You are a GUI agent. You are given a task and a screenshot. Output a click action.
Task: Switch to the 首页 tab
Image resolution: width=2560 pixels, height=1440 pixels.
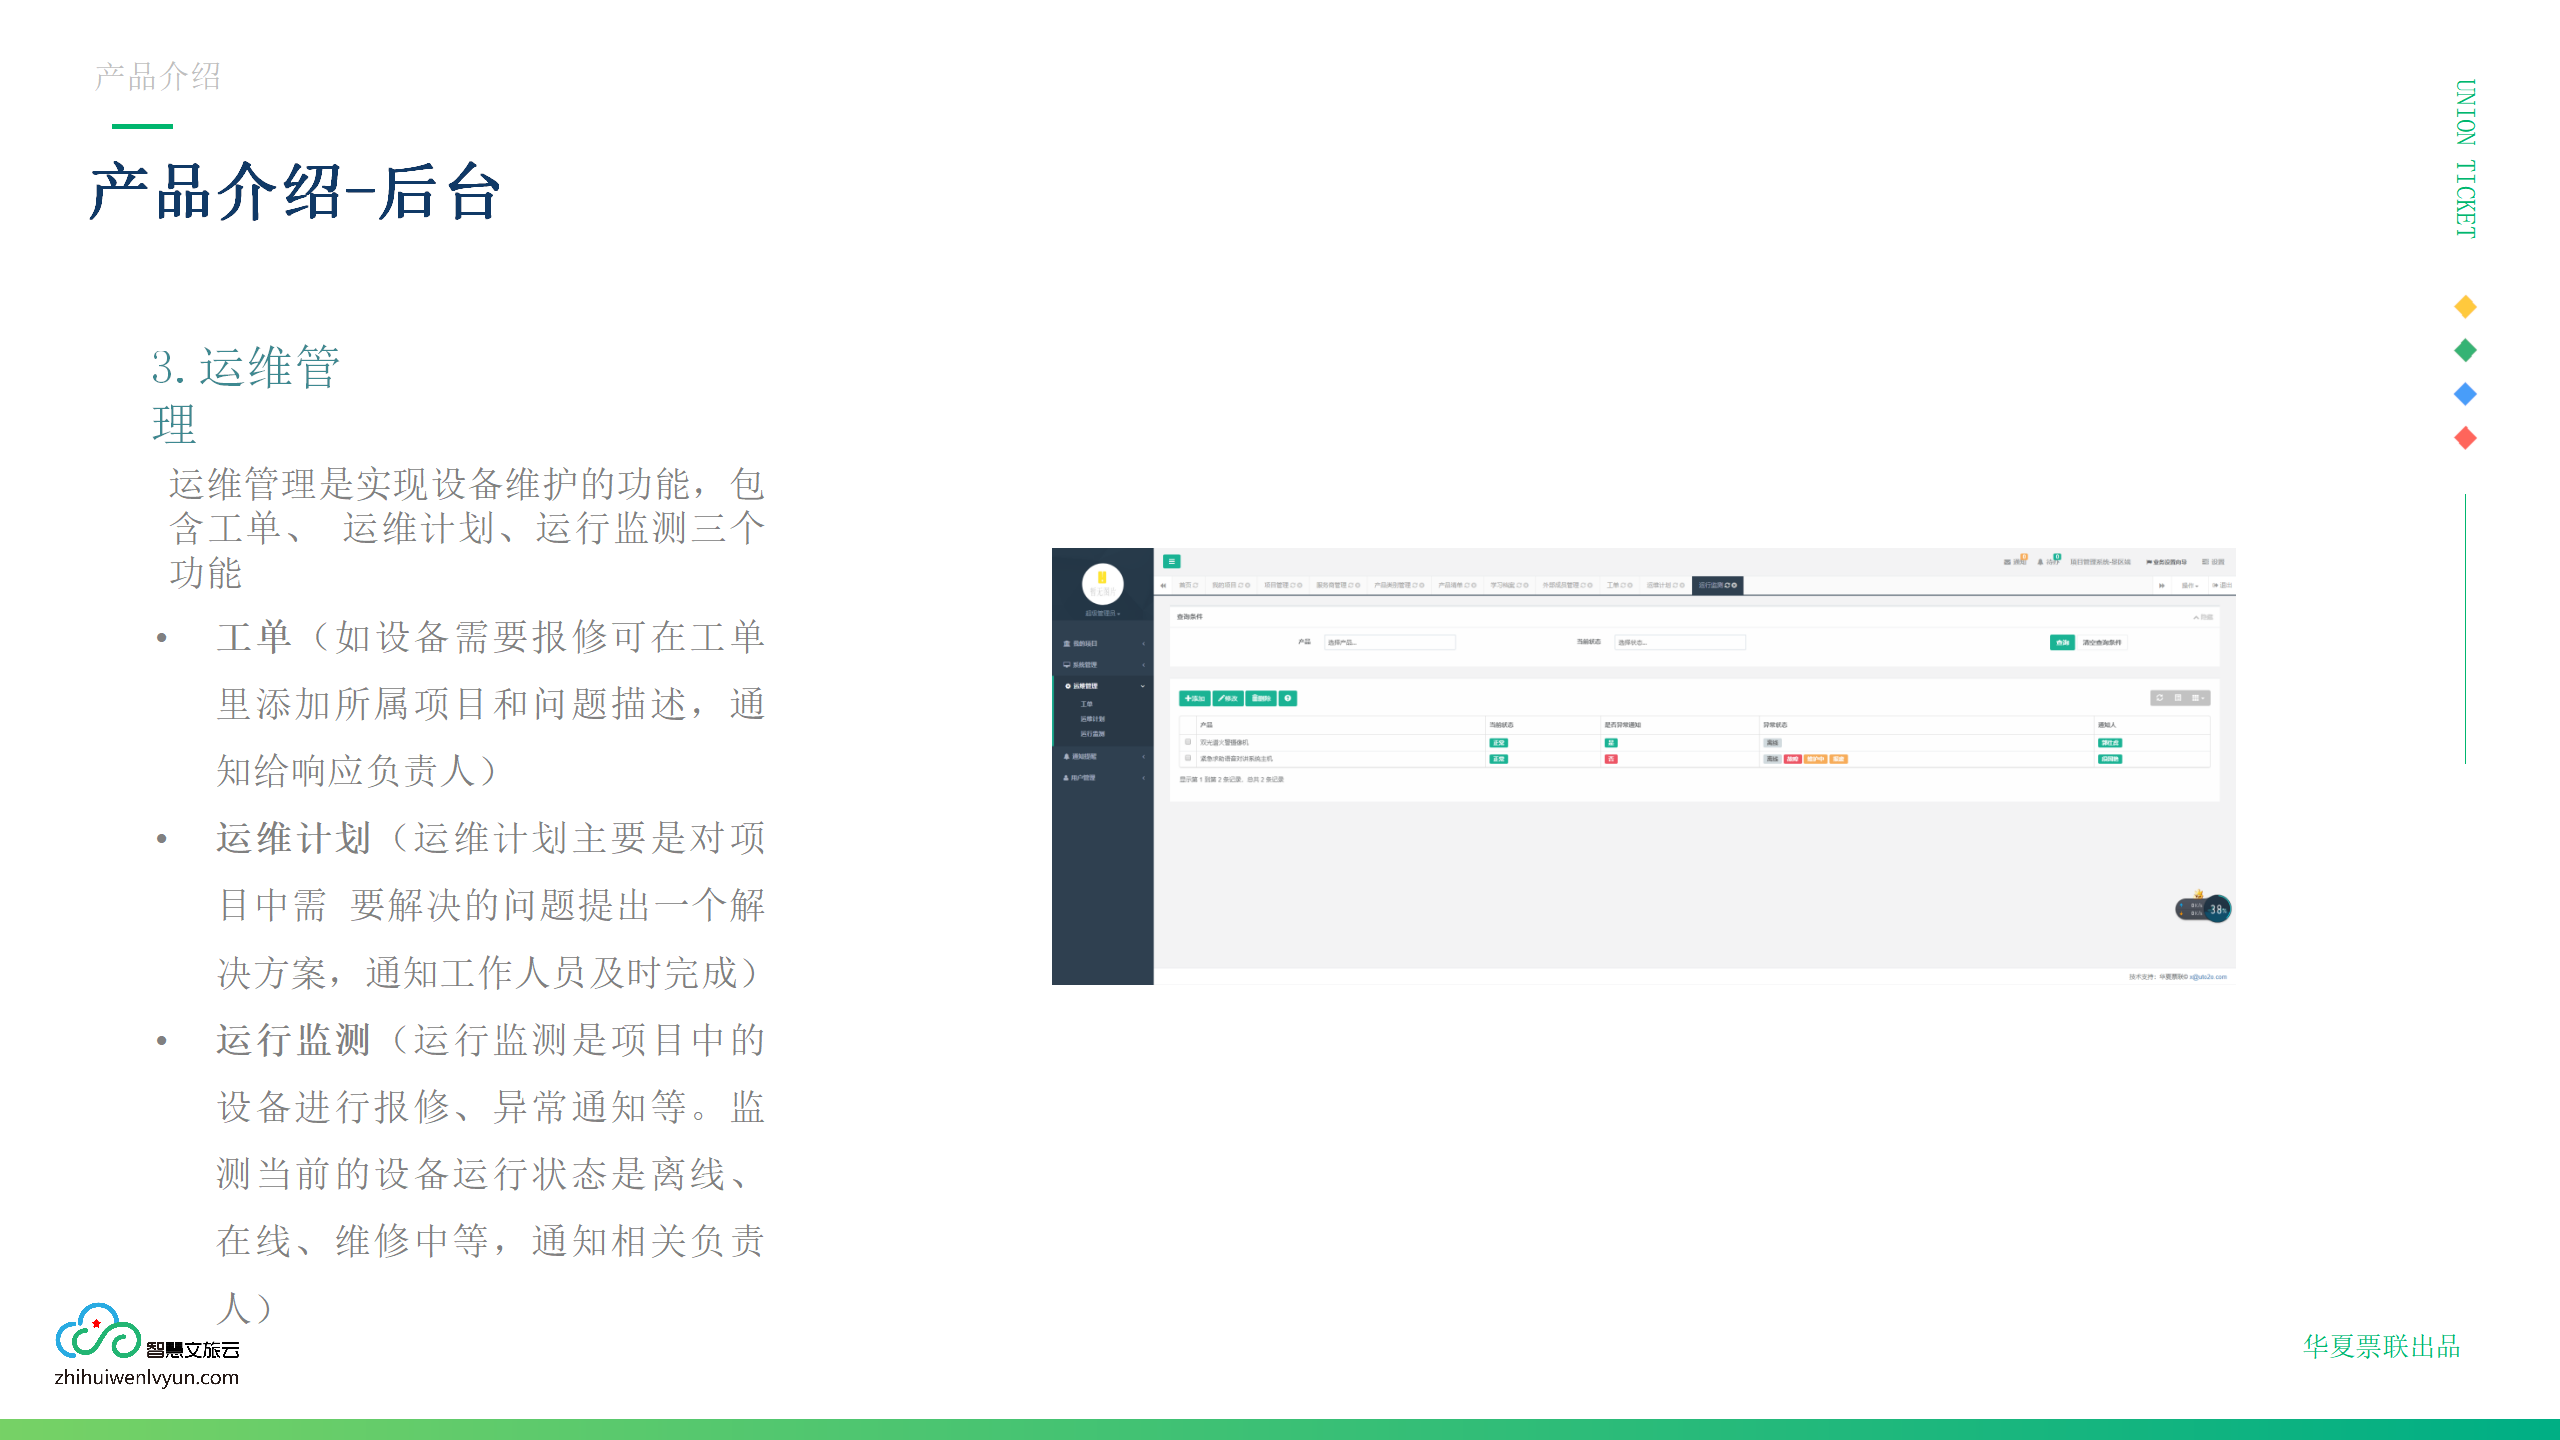[x=1188, y=585]
